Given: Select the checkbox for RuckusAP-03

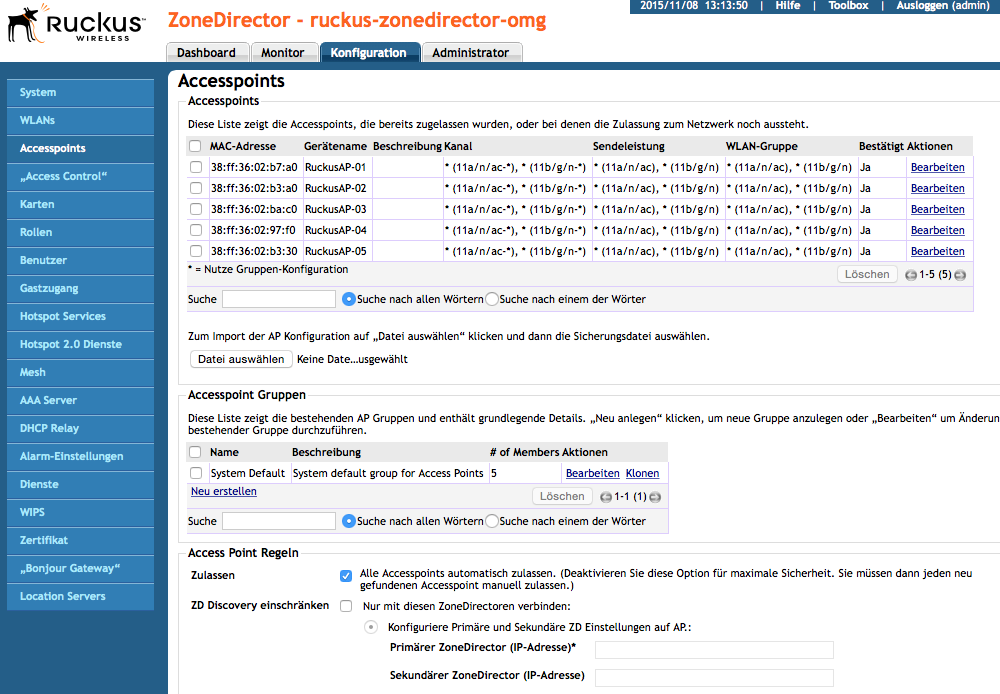Looking at the screenshot, I should point(196,209).
